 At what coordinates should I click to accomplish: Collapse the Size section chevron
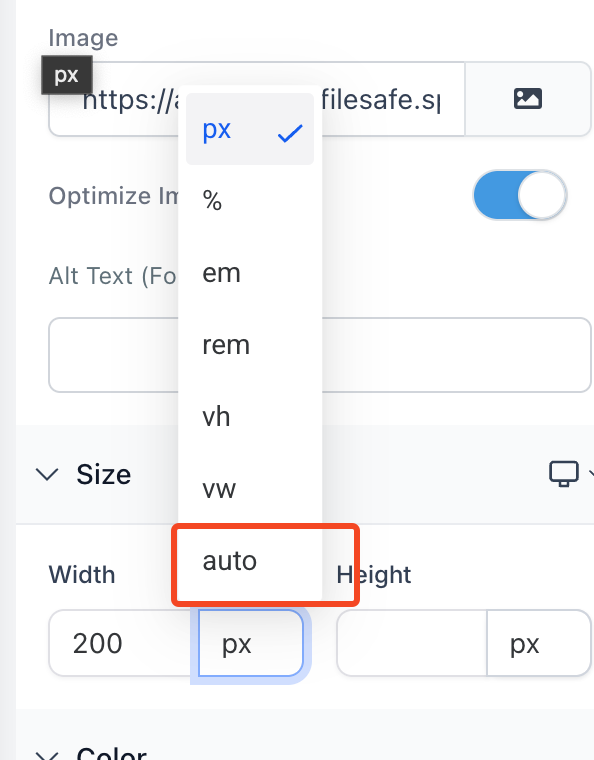pyautogui.click(x=47, y=475)
